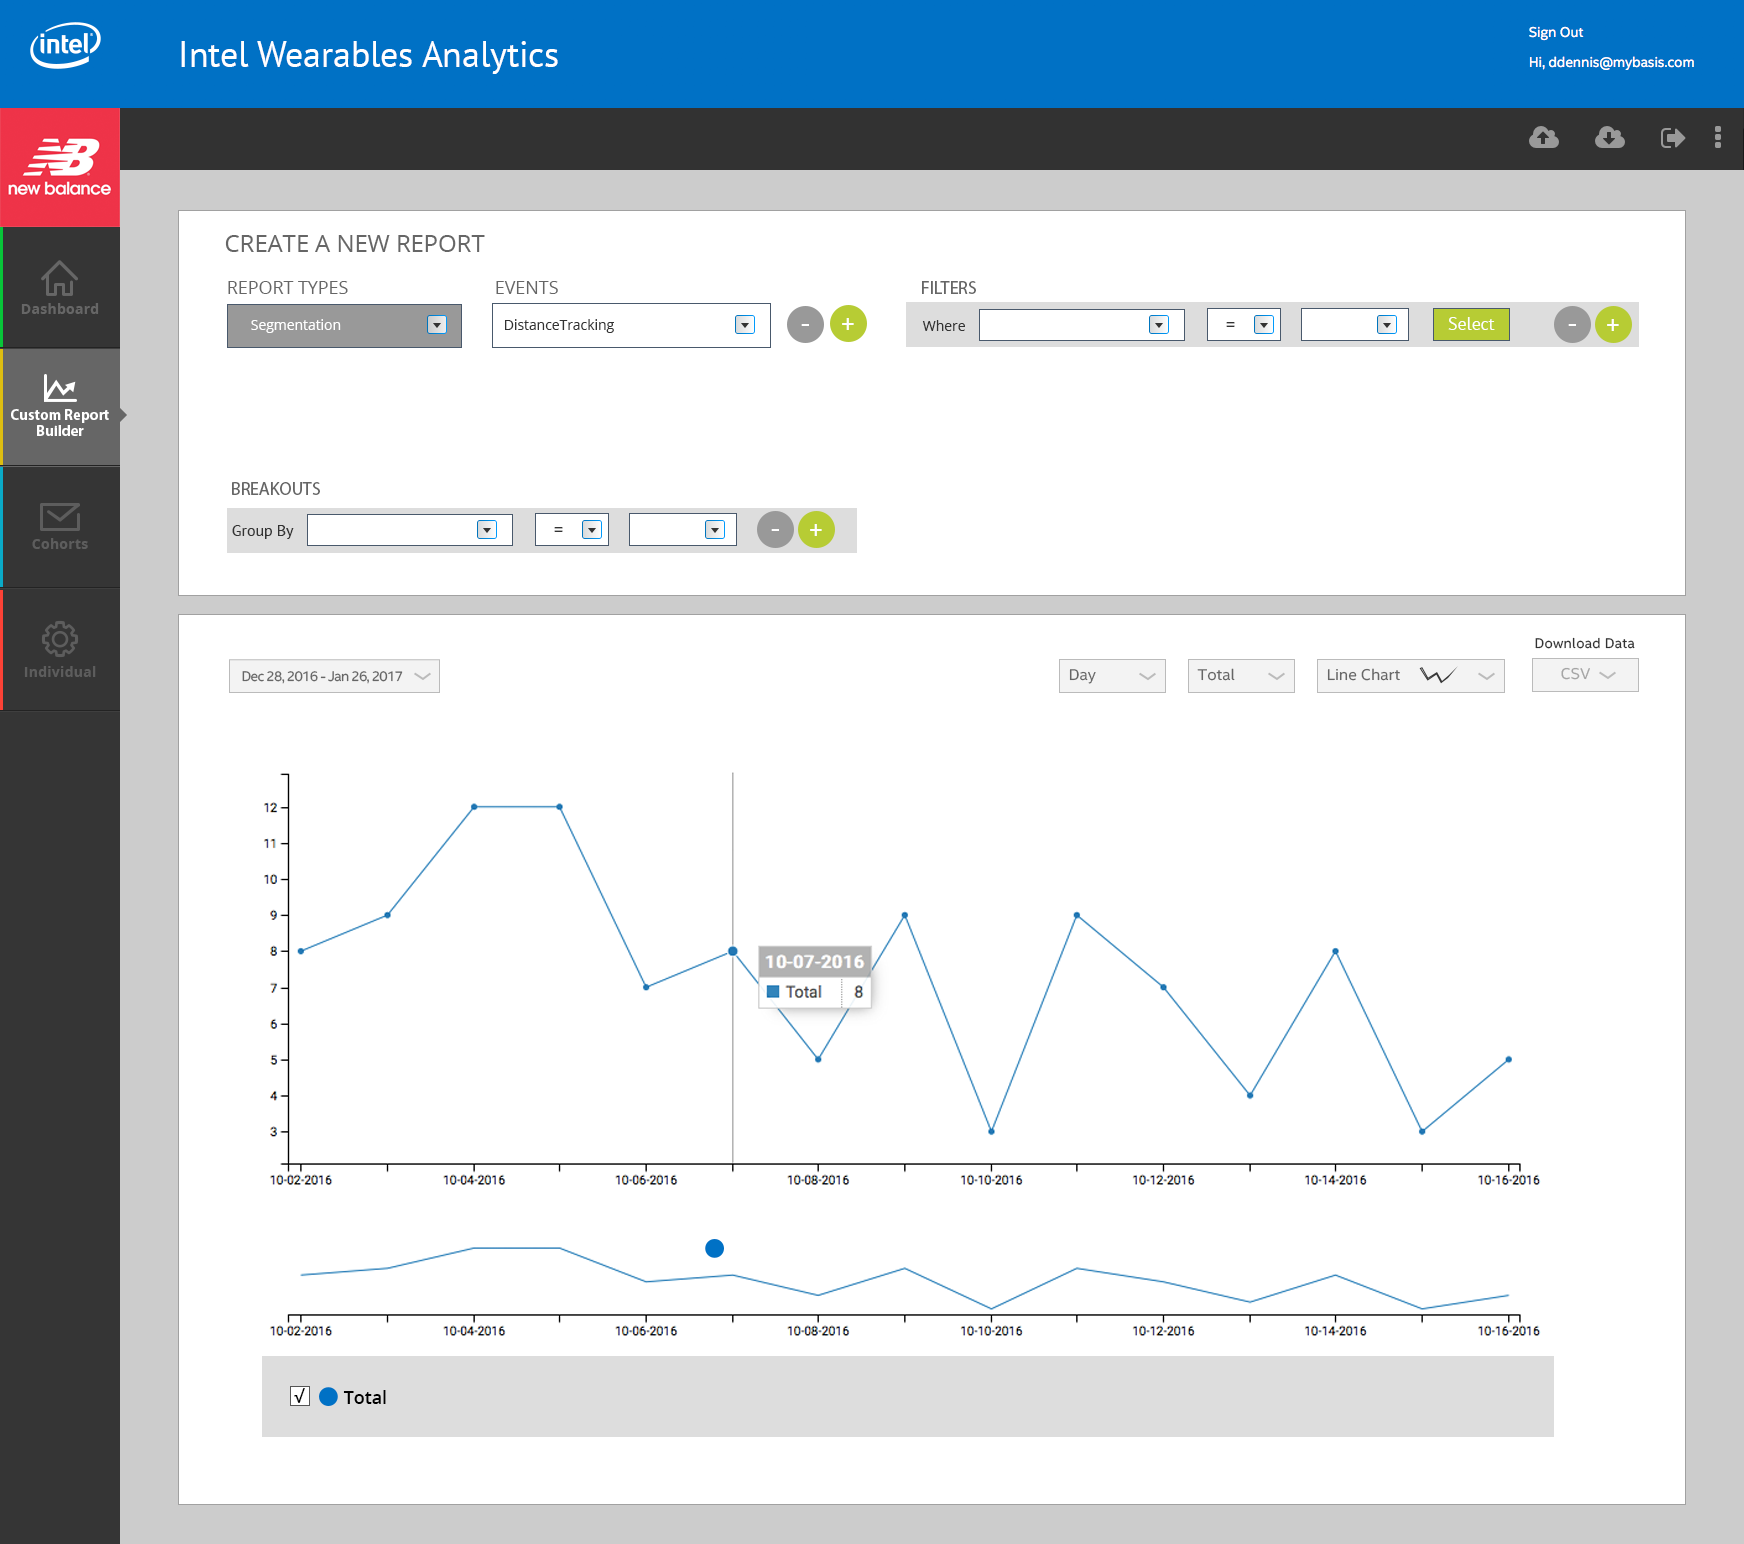Viewport: 1744px width, 1544px height.
Task: Open the CSV download dropdown
Action: coord(1585,675)
